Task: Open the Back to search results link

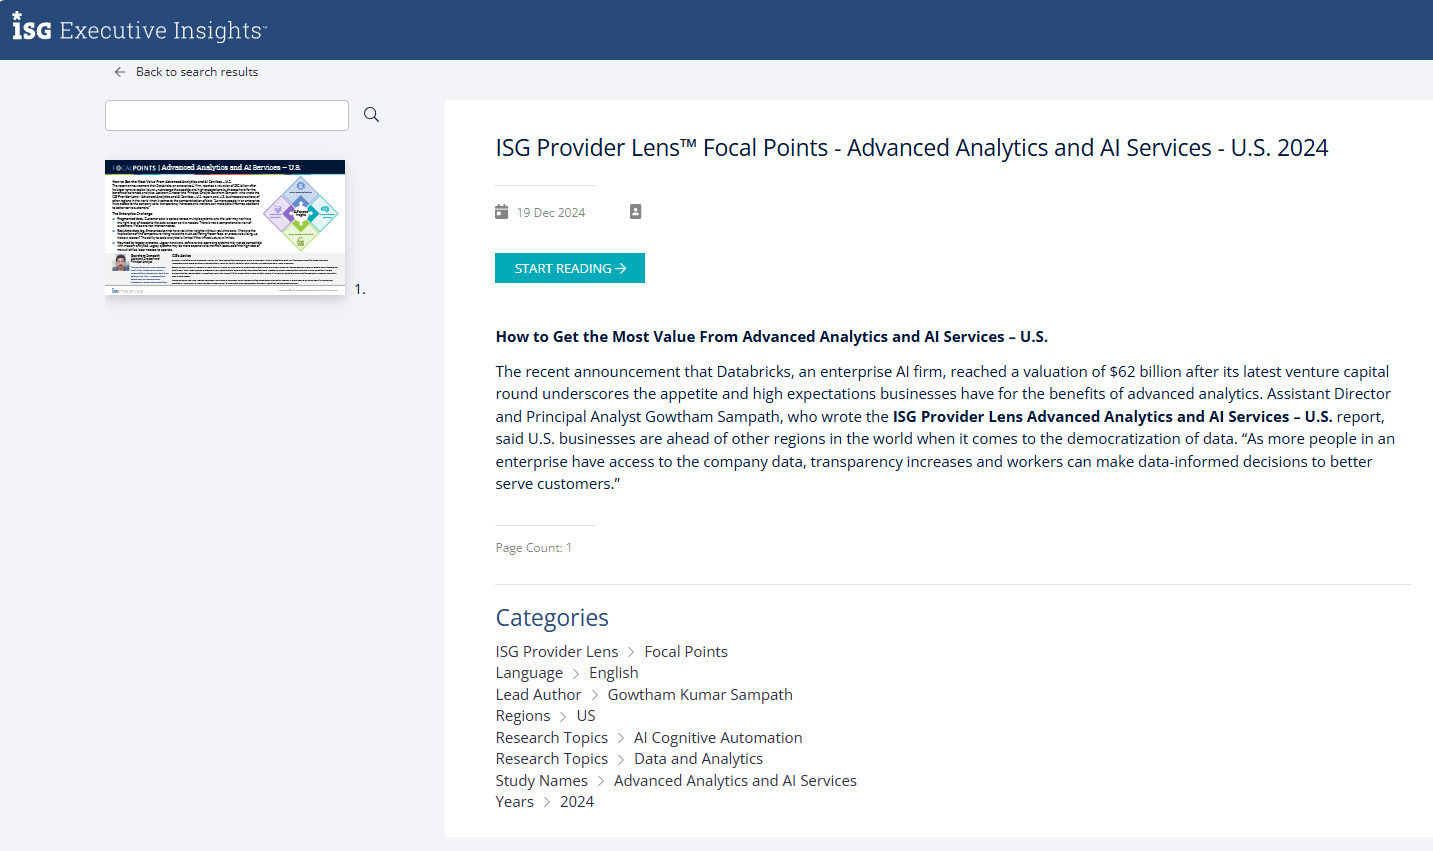Action: click(197, 72)
